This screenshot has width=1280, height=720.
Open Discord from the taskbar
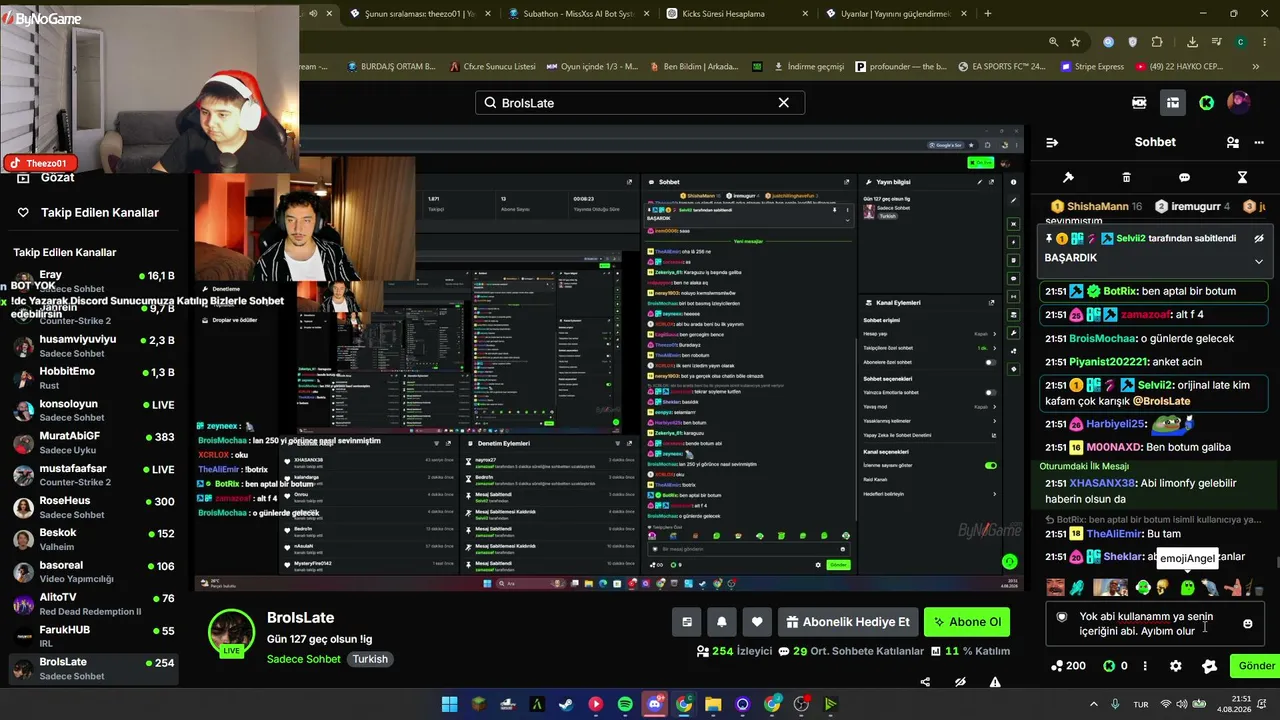coord(655,704)
